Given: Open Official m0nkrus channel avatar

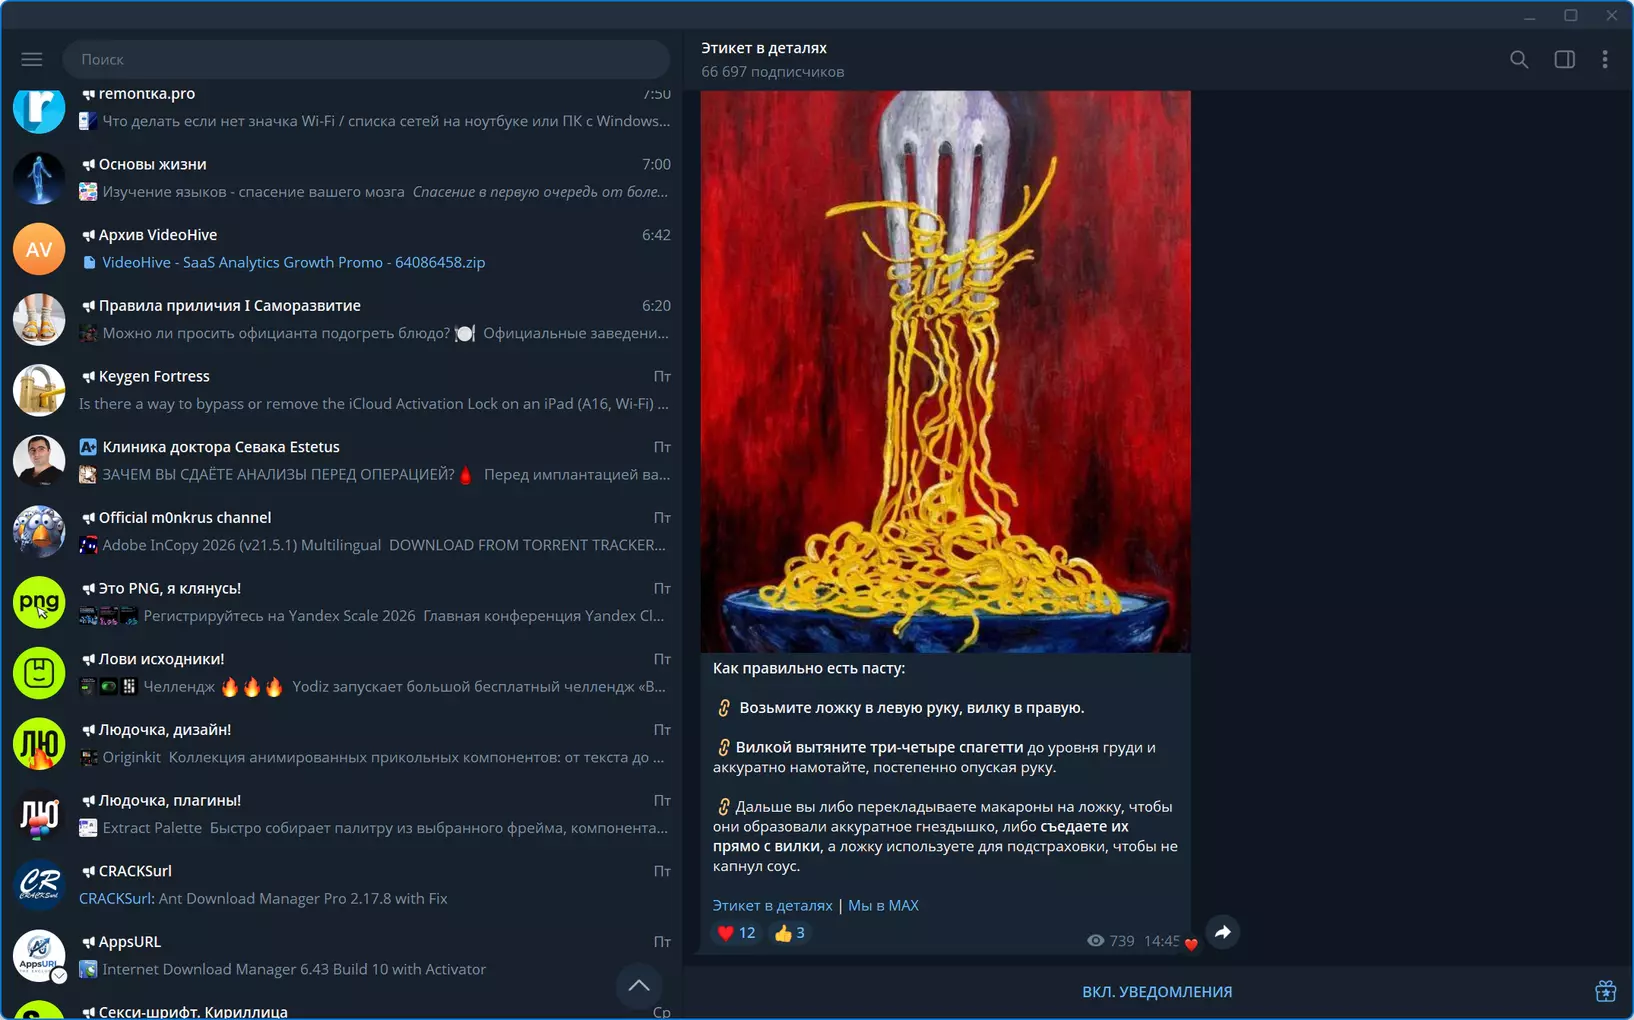Looking at the screenshot, I should (x=39, y=531).
